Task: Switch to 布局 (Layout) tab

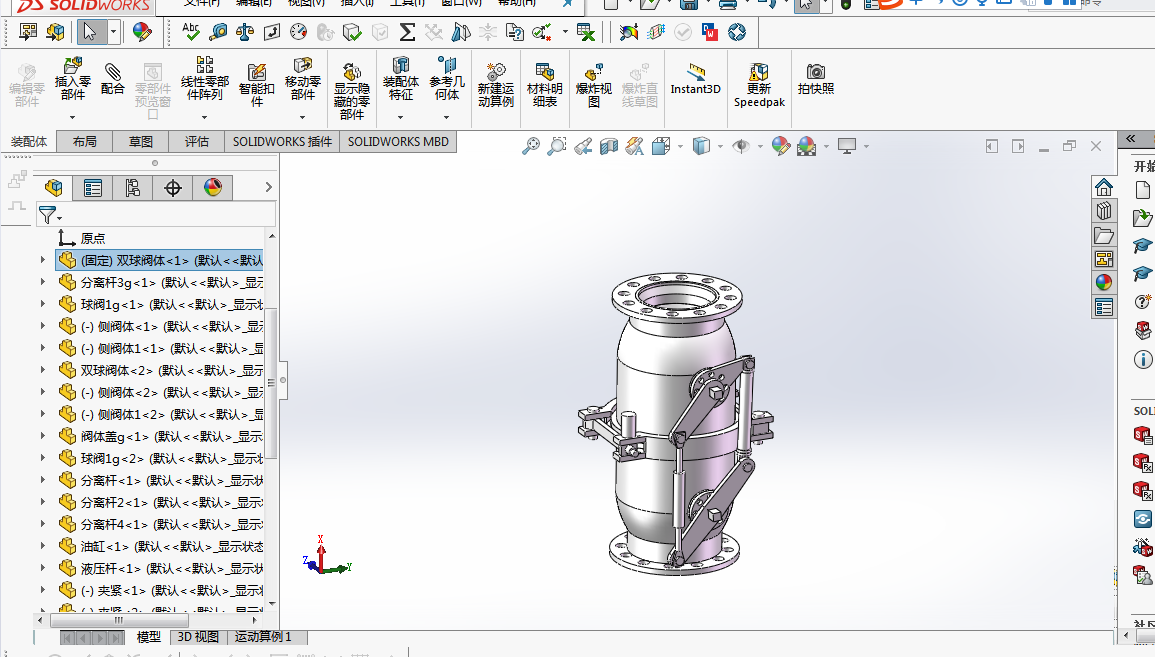Action: tap(85, 141)
